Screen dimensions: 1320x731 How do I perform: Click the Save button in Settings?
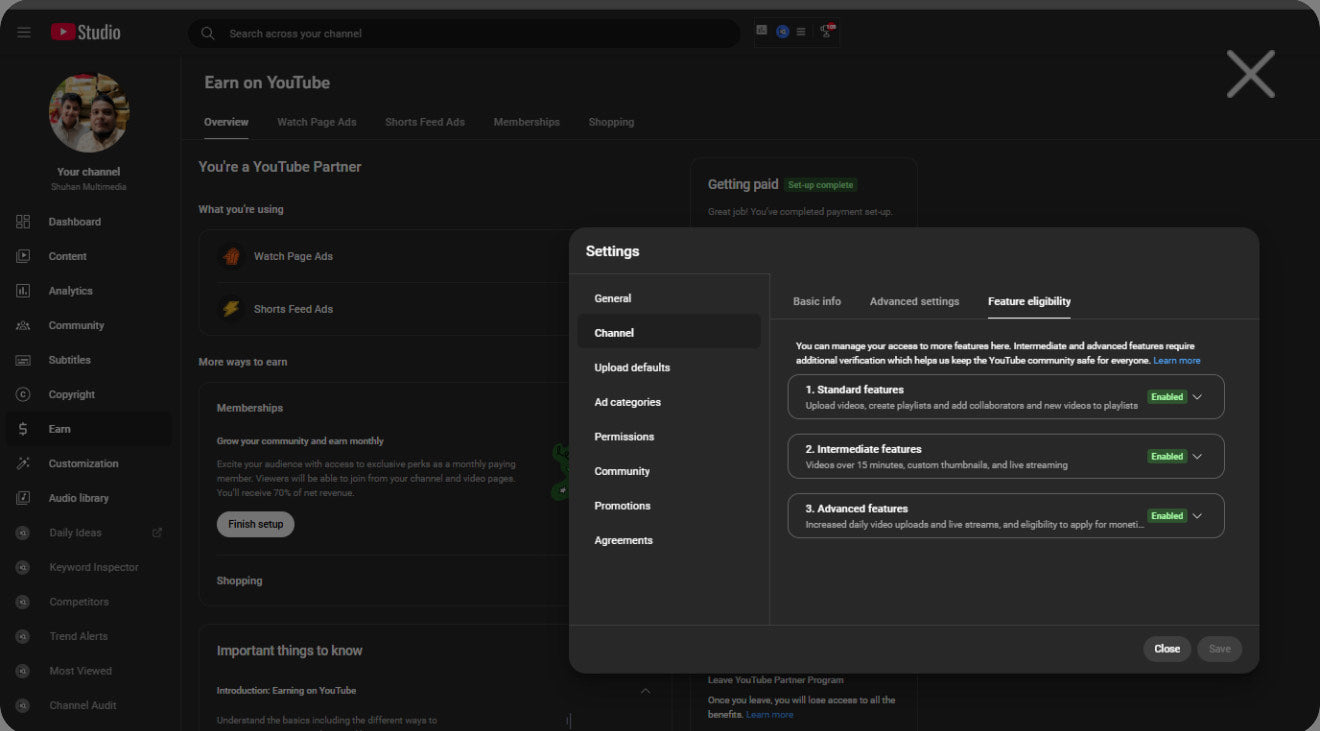click(x=1219, y=649)
